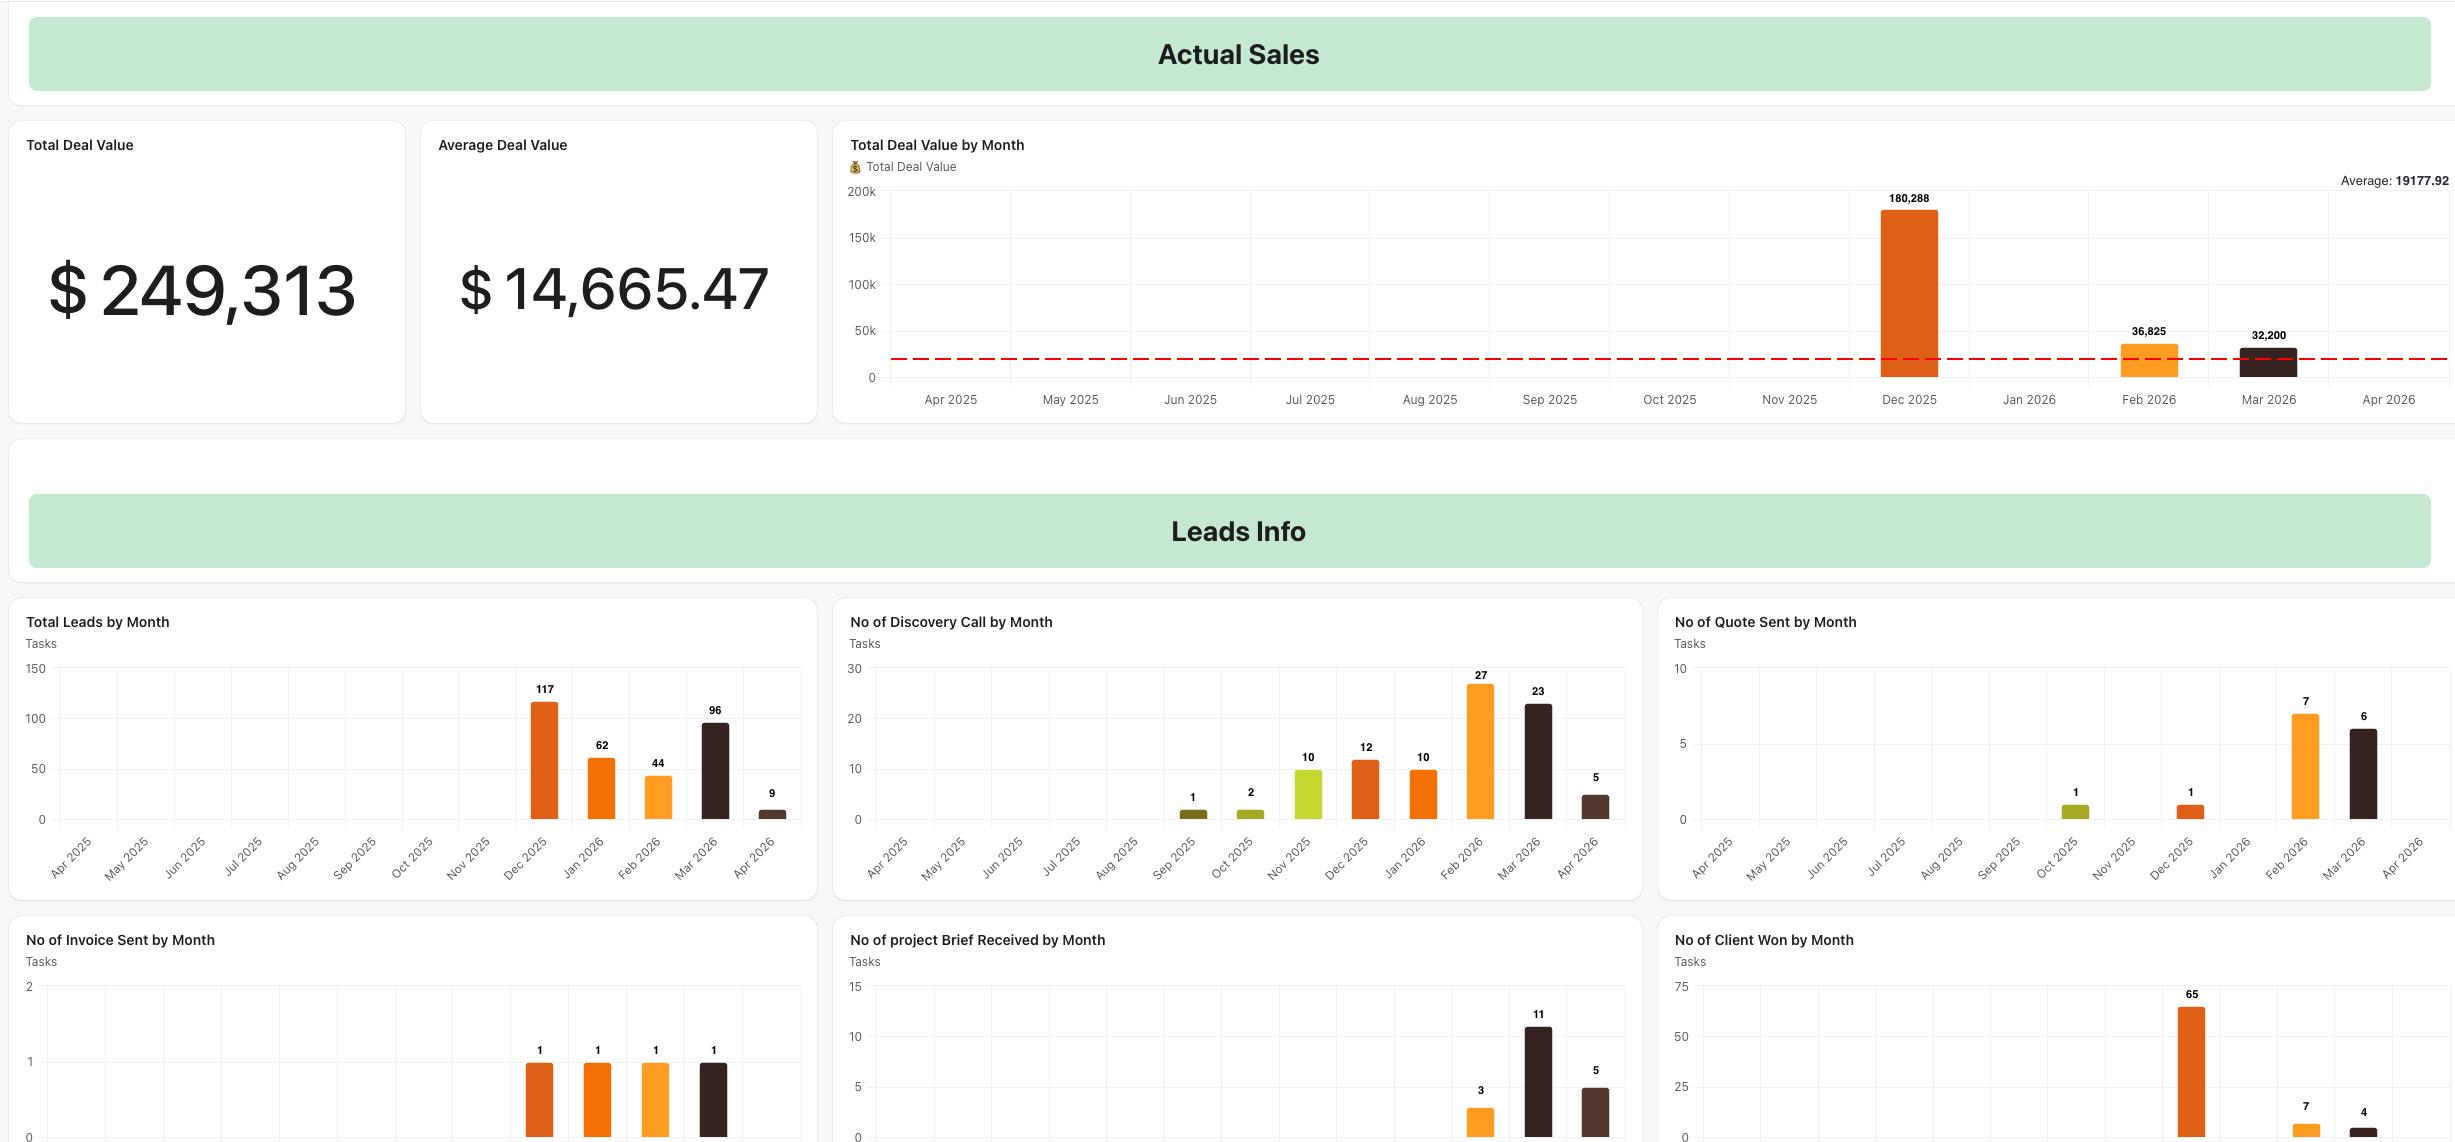This screenshot has height=1142, width=2455.
Task: Click the Average 19177.92 label on chart
Action: 2394,181
